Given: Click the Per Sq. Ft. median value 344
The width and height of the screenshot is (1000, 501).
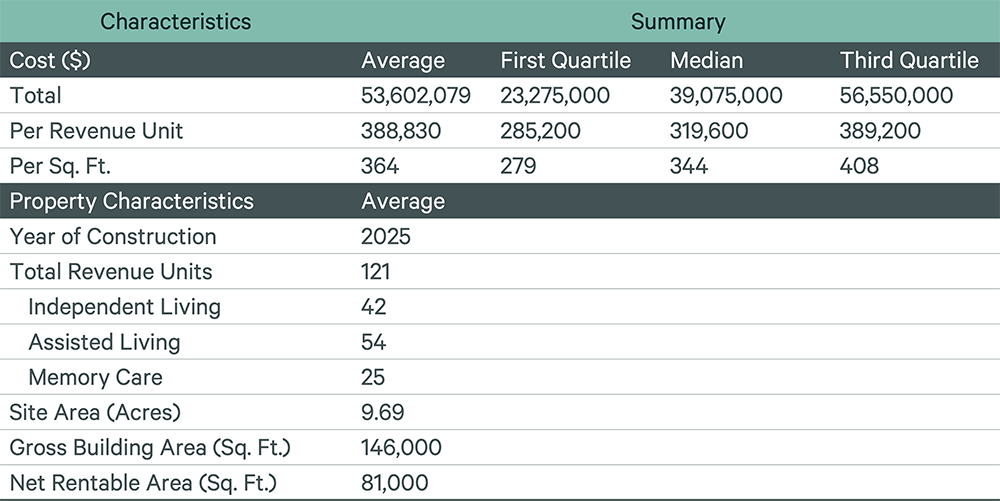Looking at the screenshot, I should (689, 166).
